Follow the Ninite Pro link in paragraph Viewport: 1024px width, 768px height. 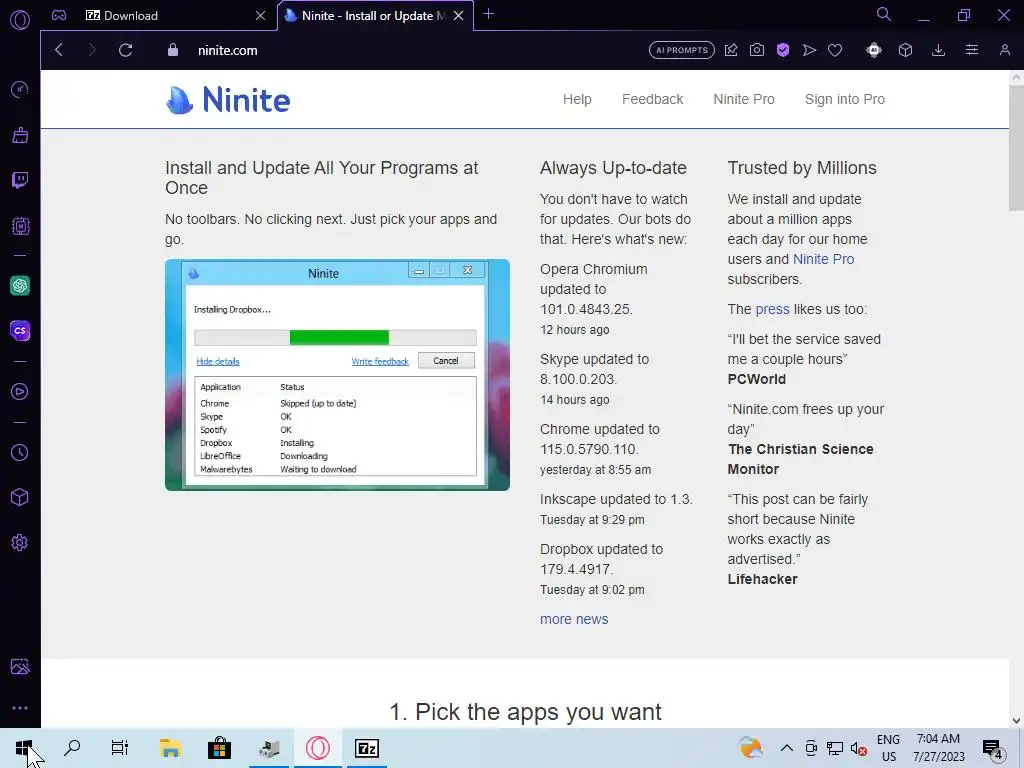coord(823,259)
